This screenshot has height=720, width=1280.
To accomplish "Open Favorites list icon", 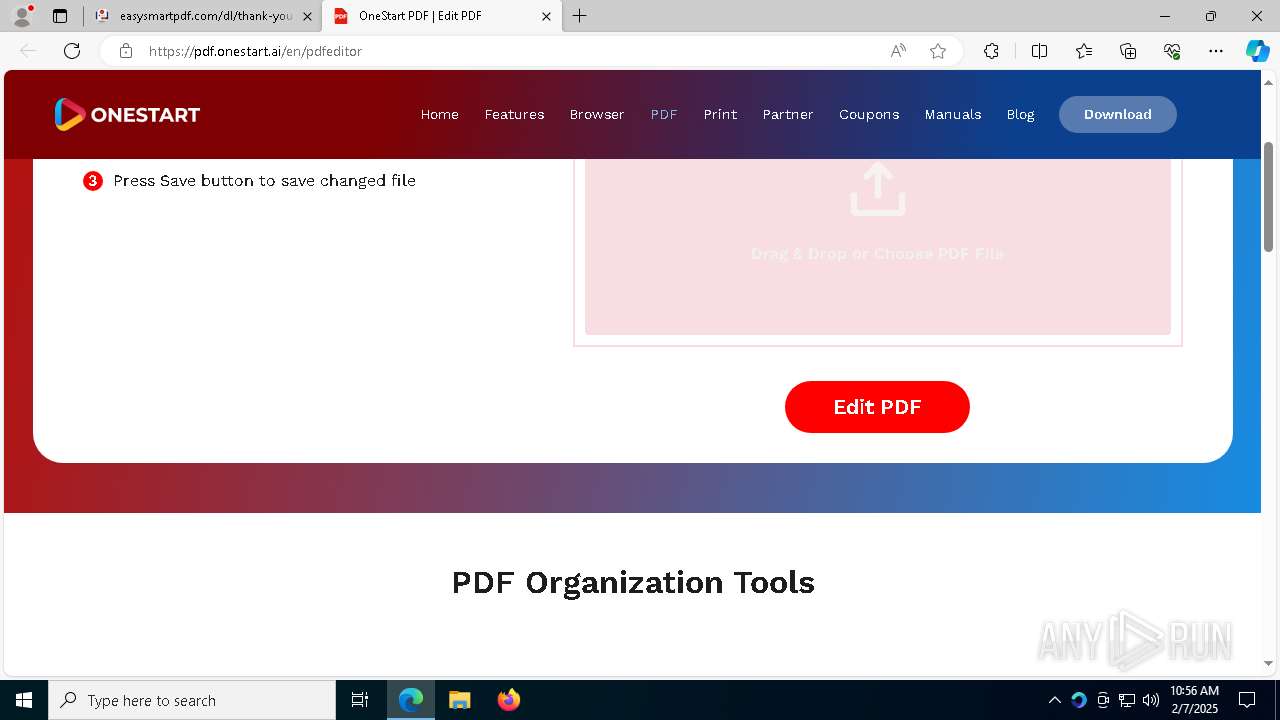I will (x=1084, y=51).
